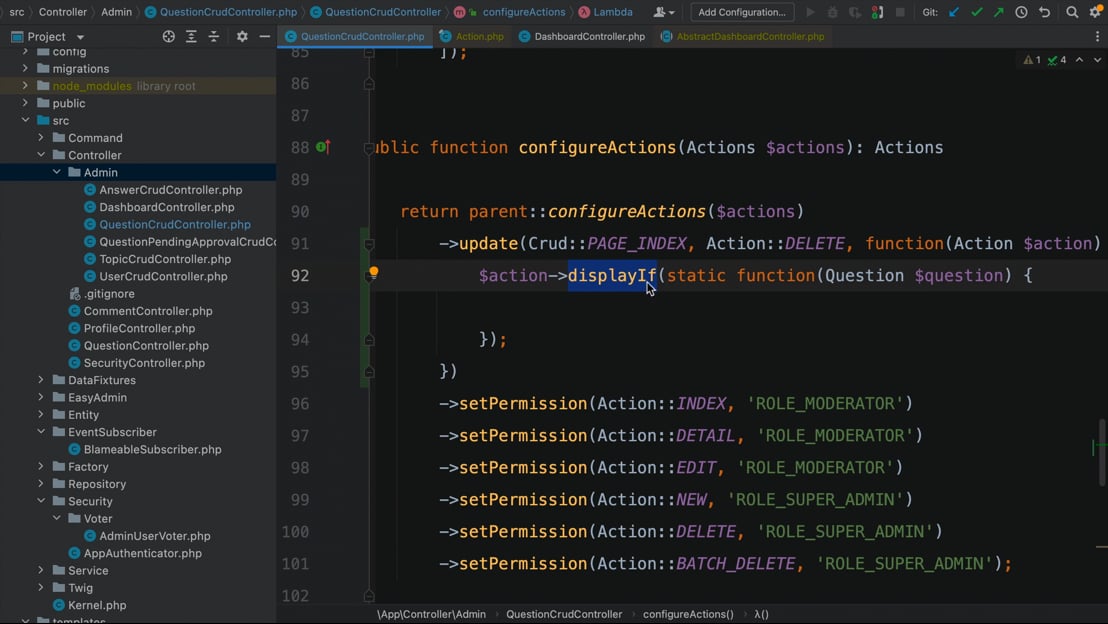Open AnswerCrudController.php in project tree

pyautogui.click(x=170, y=189)
